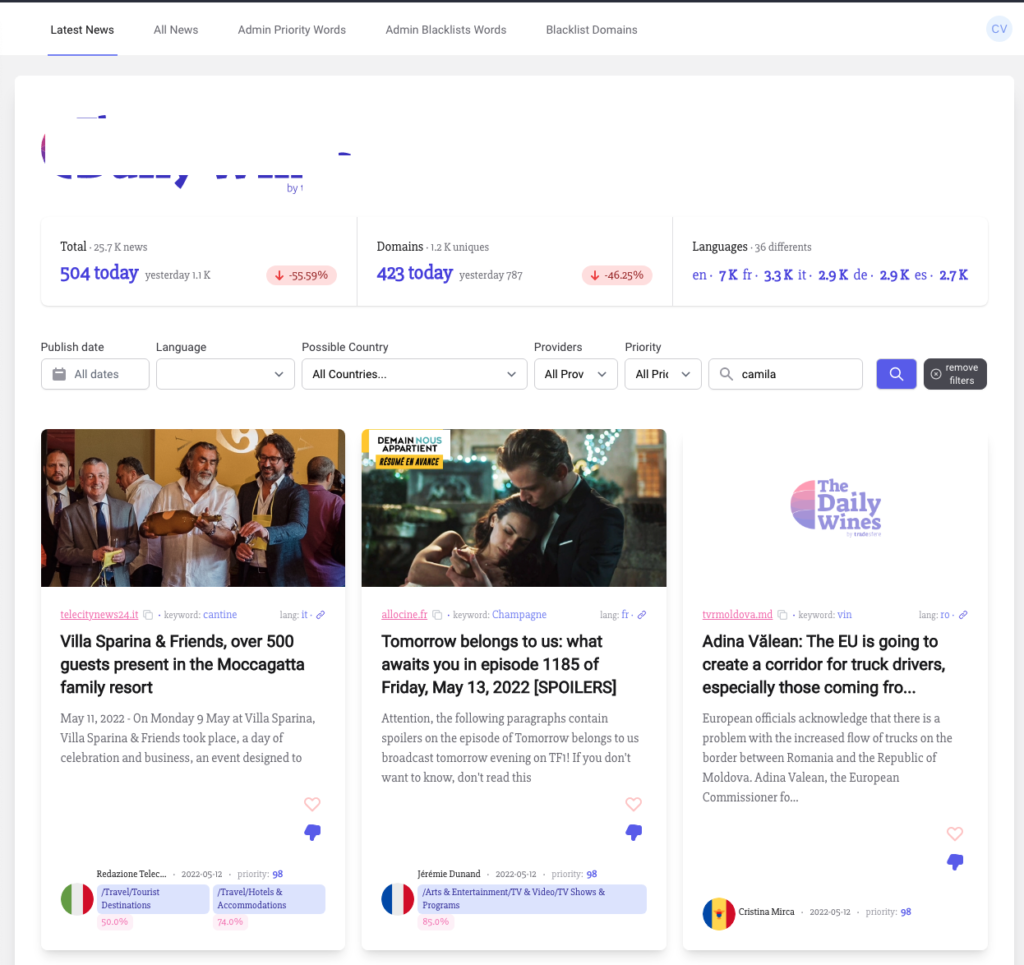
Task: Open the All dates picker
Action: point(95,374)
